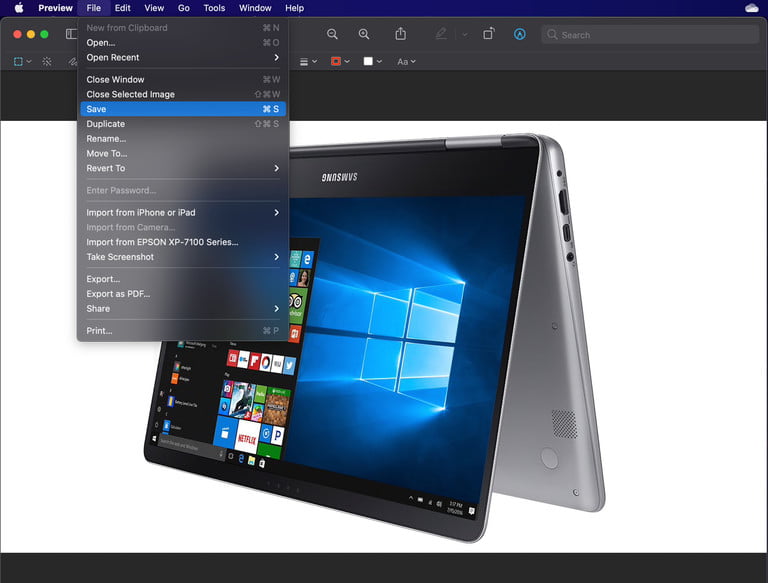Close the open File menu
The image size is (768, 583).
pos(94,8)
